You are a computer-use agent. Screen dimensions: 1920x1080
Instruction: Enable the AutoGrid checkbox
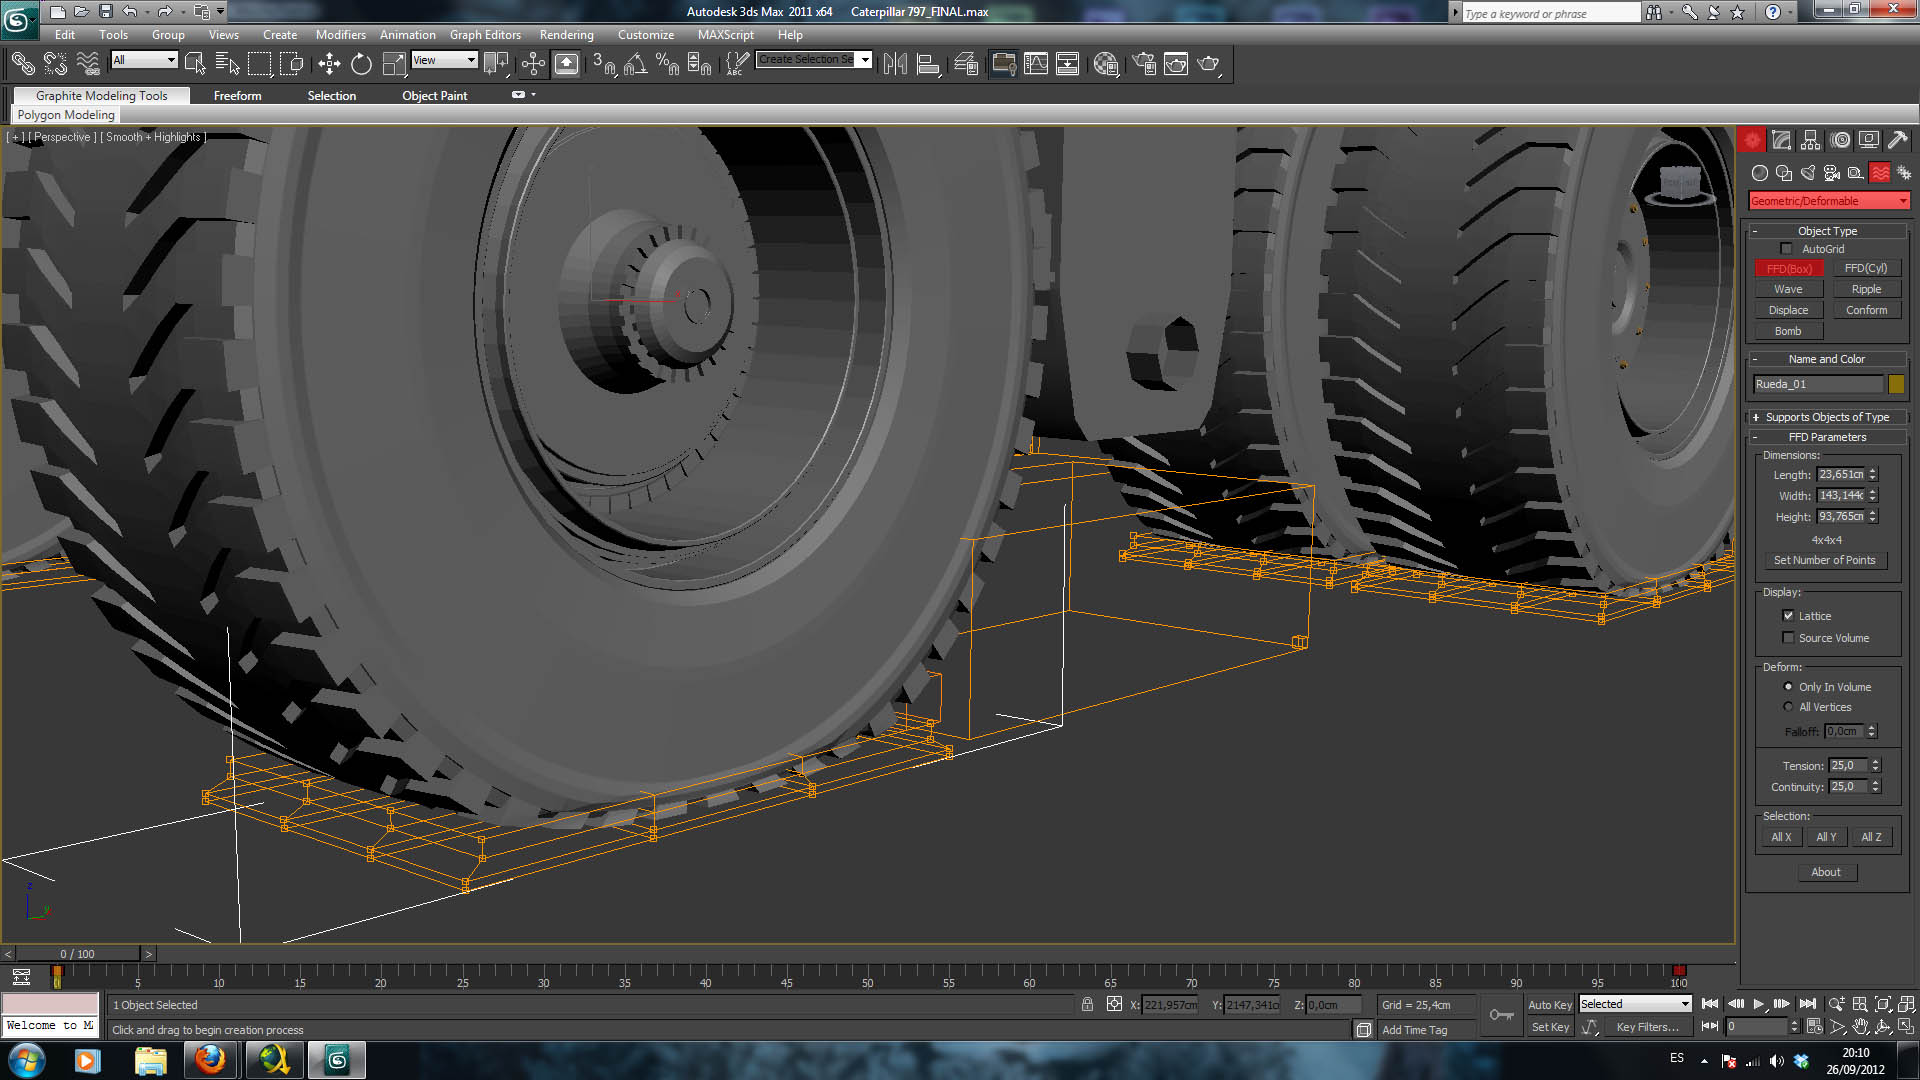1786,249
